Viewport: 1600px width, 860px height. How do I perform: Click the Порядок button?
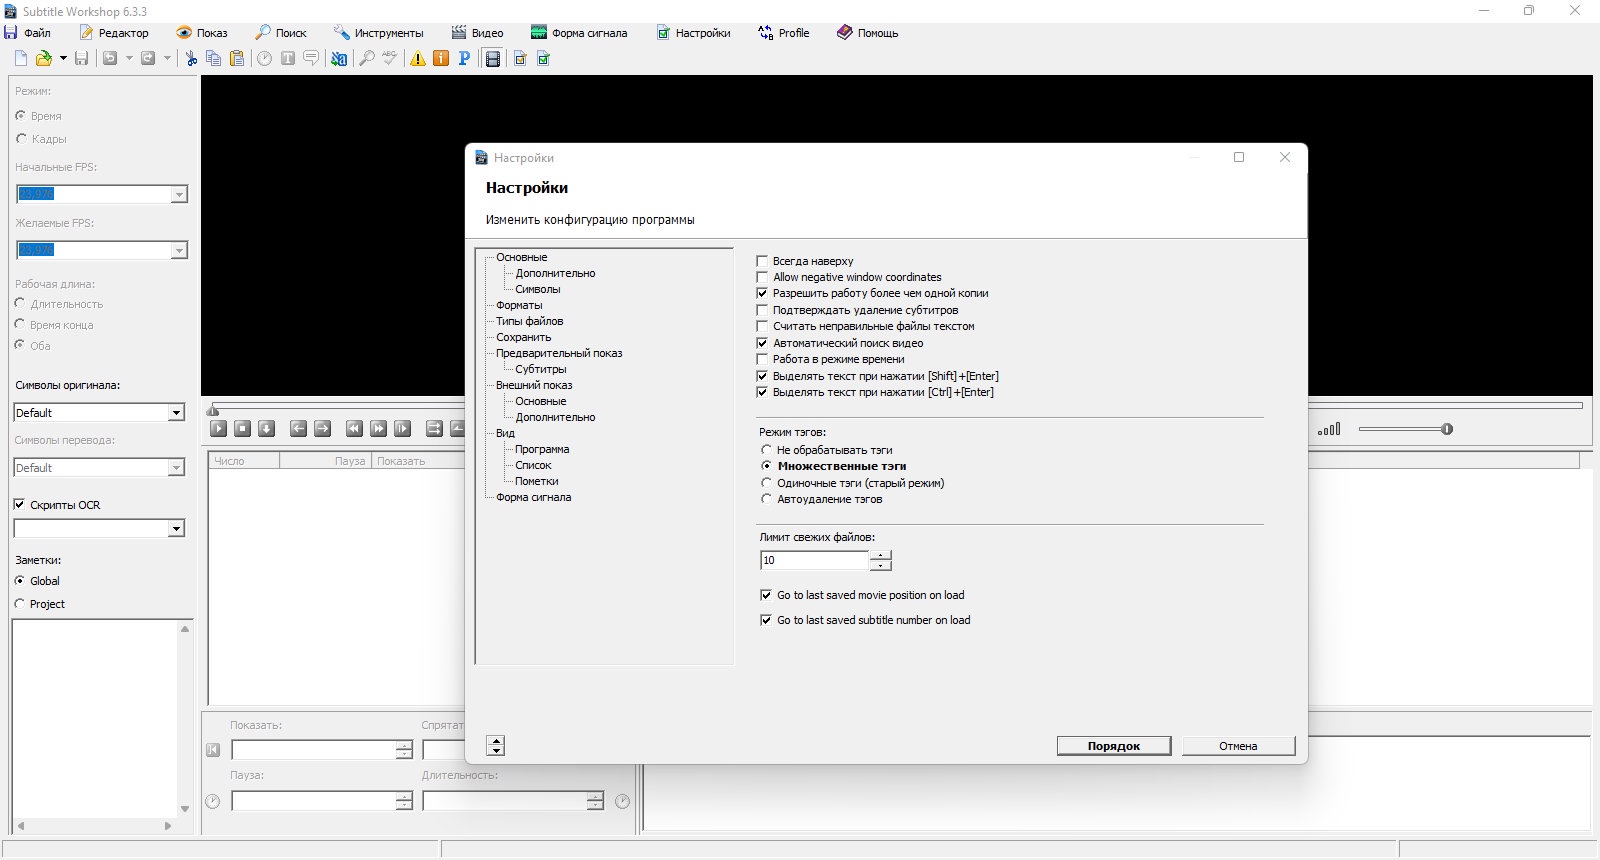click(x=1114, y=746)
